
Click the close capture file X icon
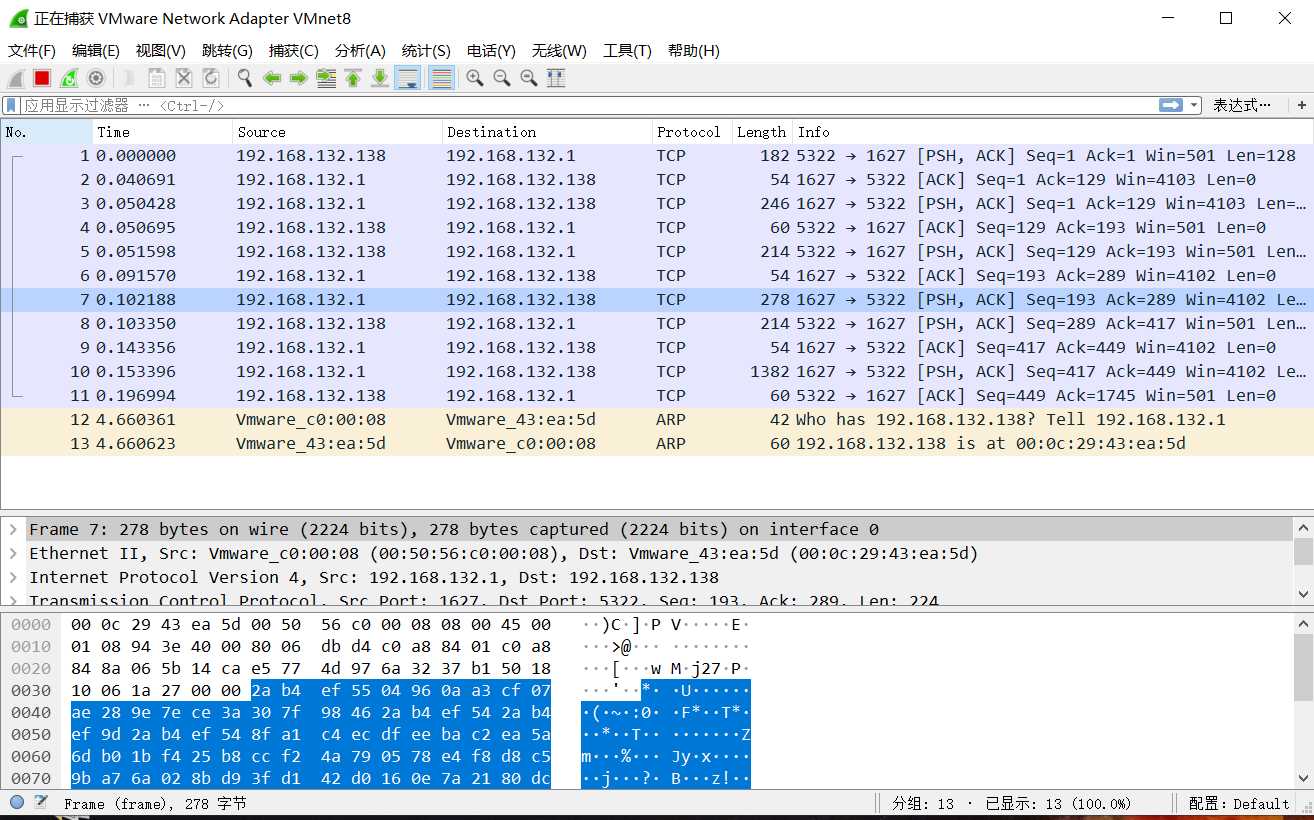click(184, 78)
